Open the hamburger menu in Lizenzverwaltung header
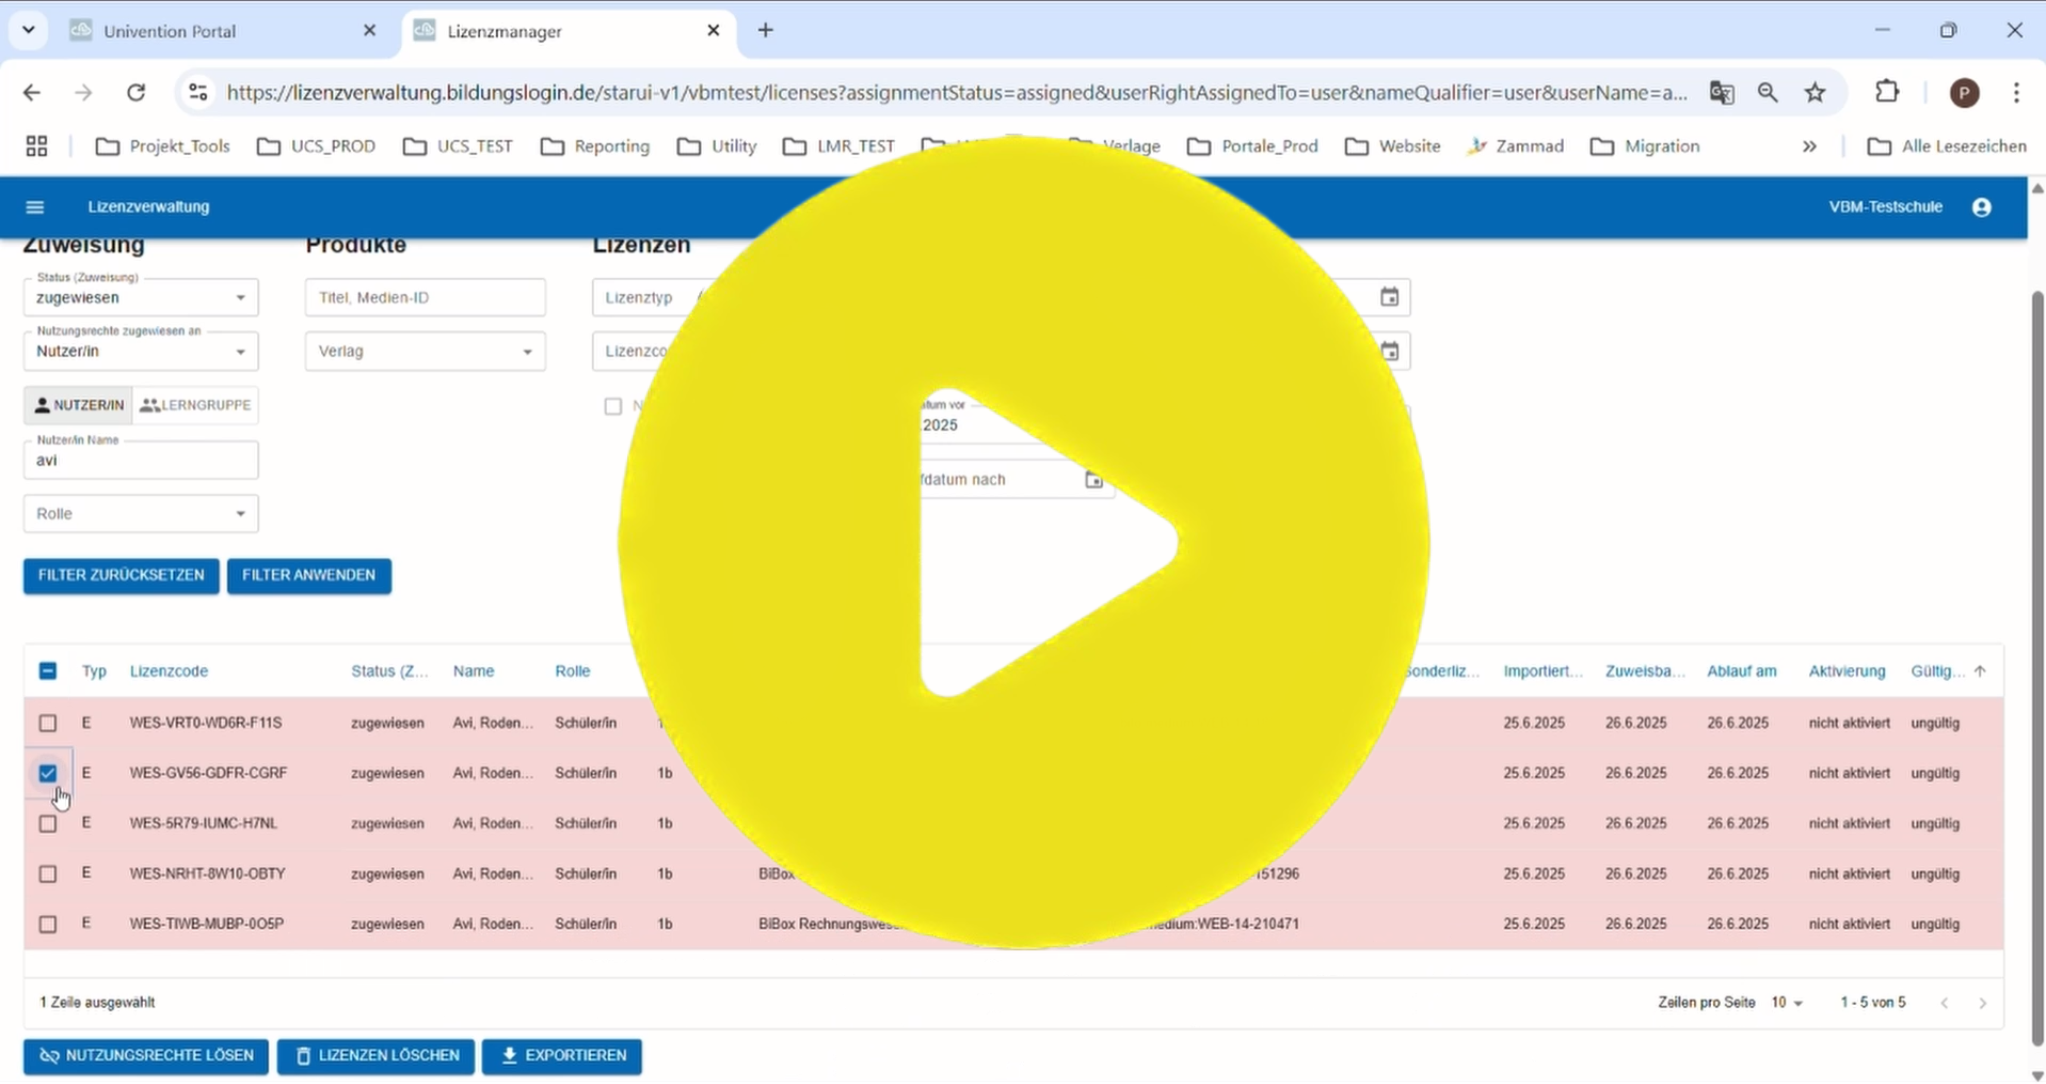 [x=35, y=207]
